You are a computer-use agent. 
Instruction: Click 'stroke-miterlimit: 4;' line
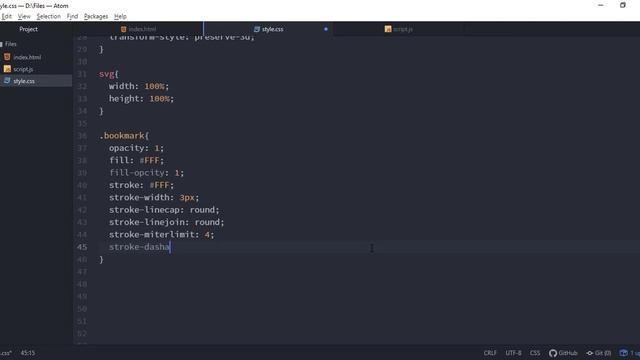point(161,235)
